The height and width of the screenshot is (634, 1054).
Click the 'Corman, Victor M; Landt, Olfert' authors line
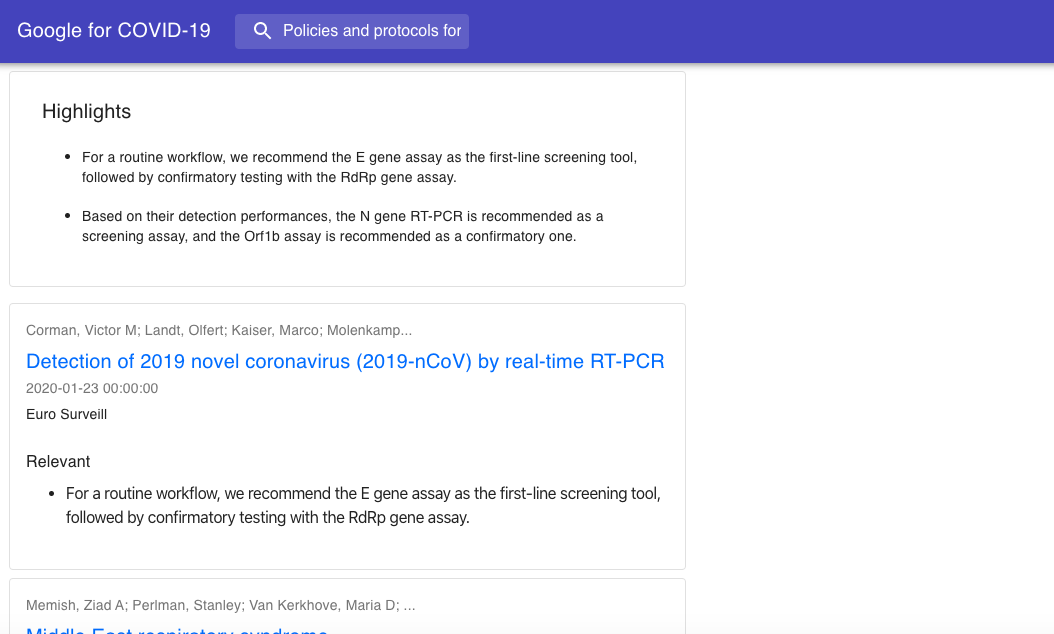click(x=219, y=330)
